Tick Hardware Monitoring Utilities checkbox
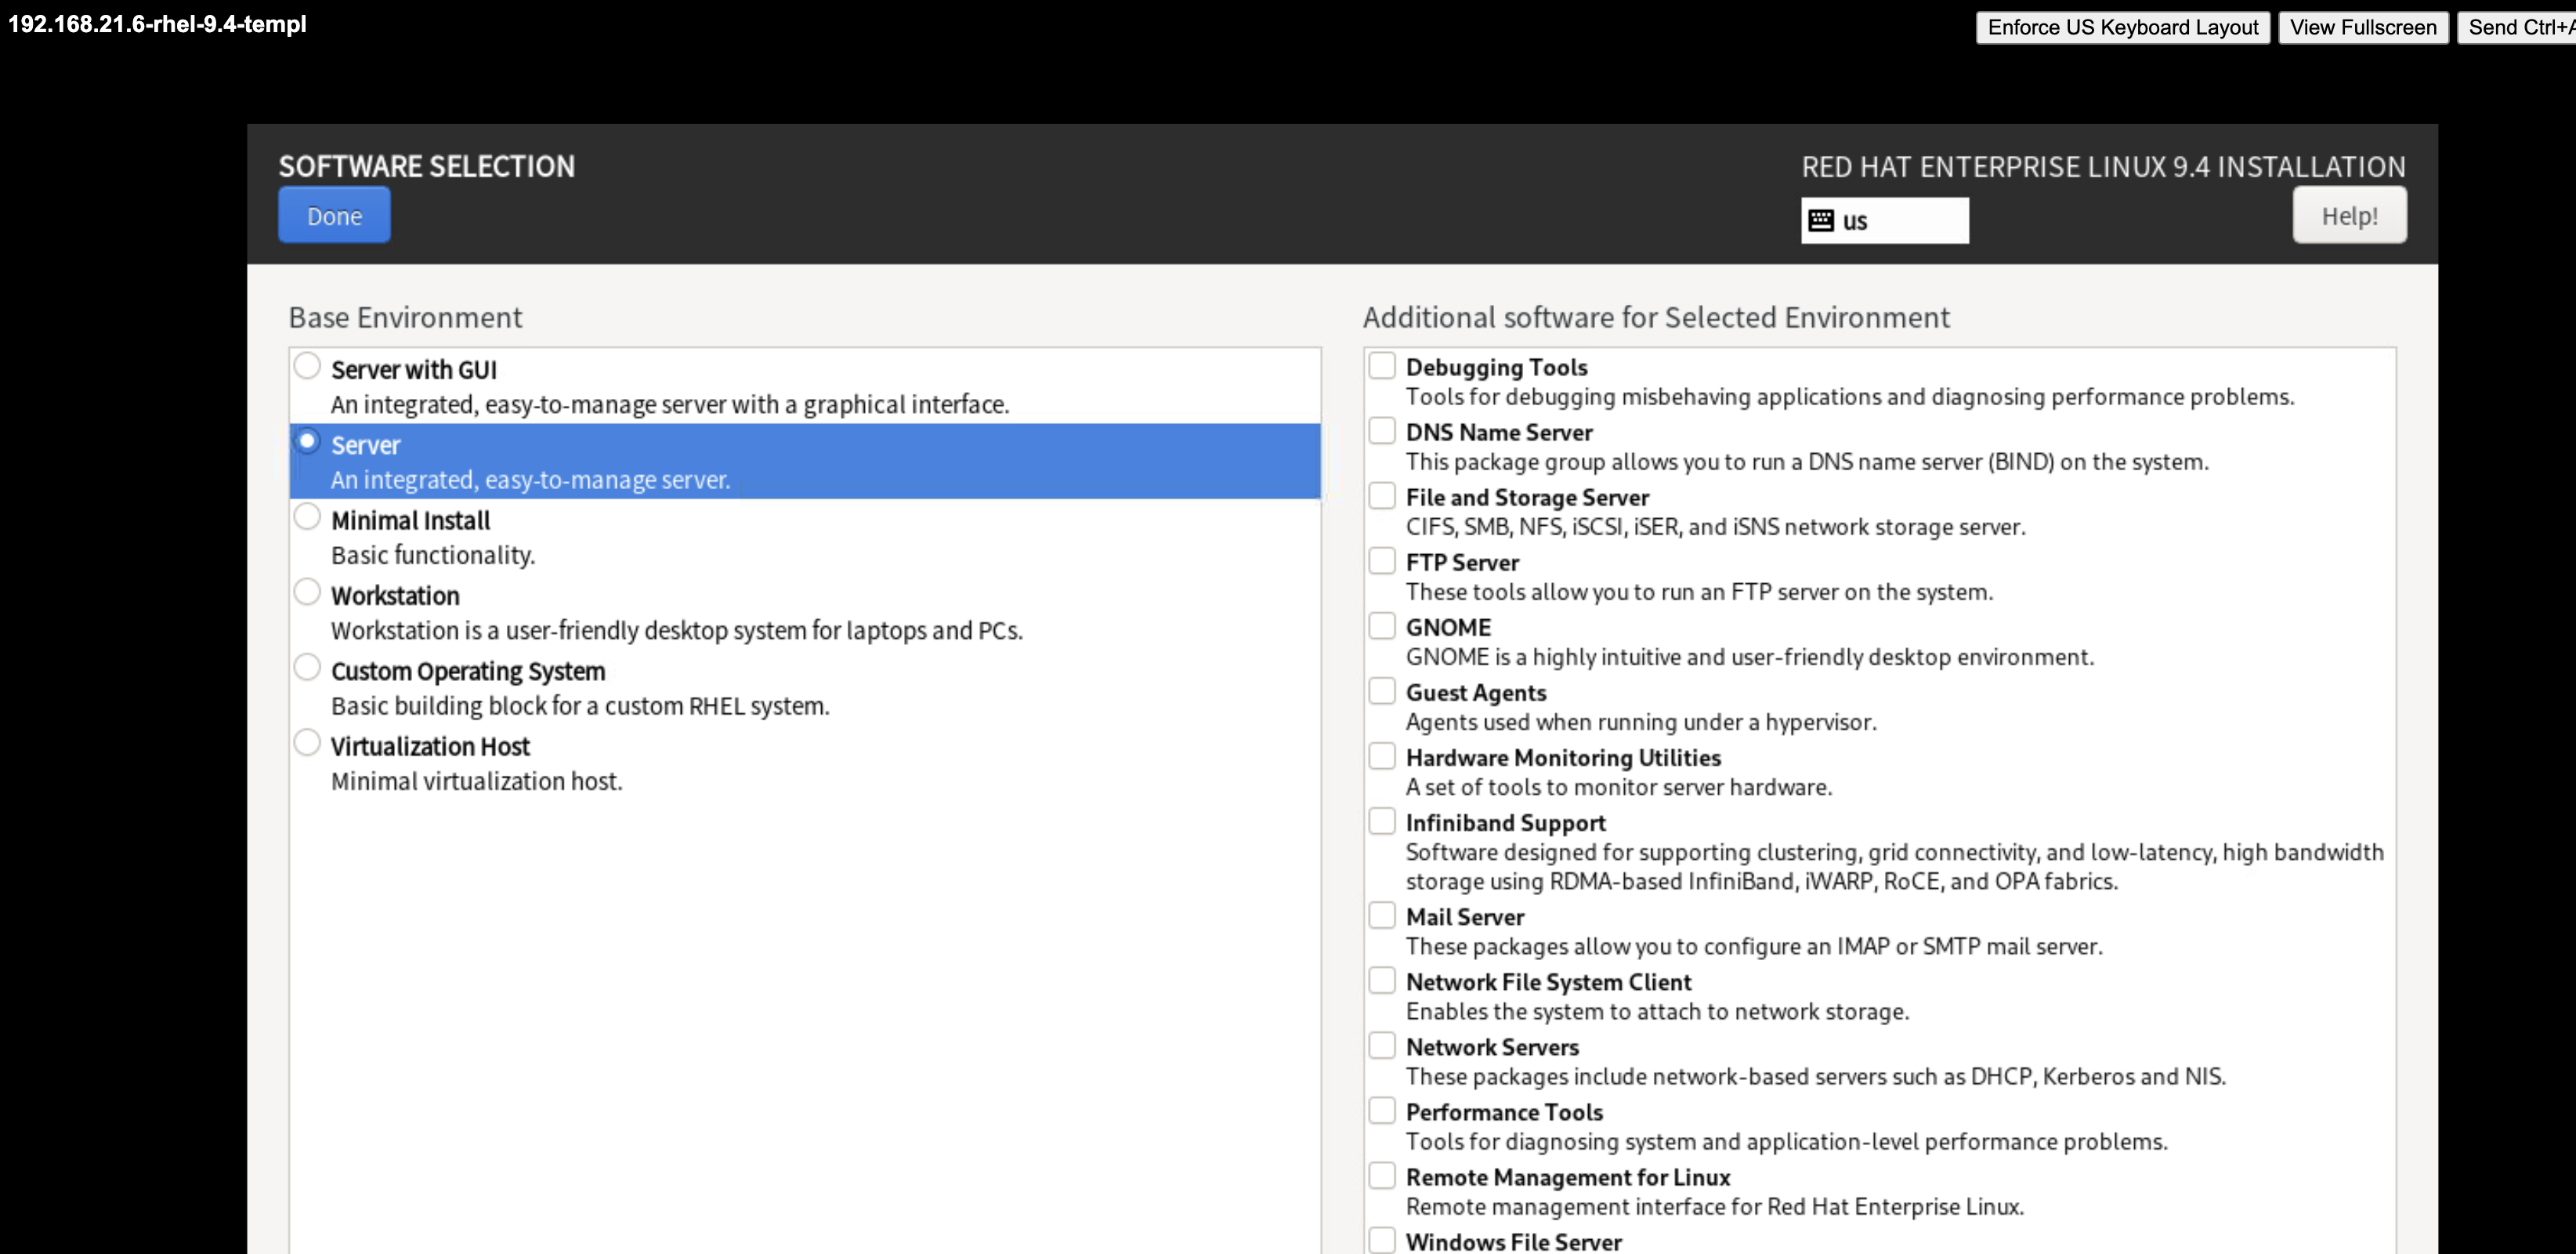 coord(1381,756)
